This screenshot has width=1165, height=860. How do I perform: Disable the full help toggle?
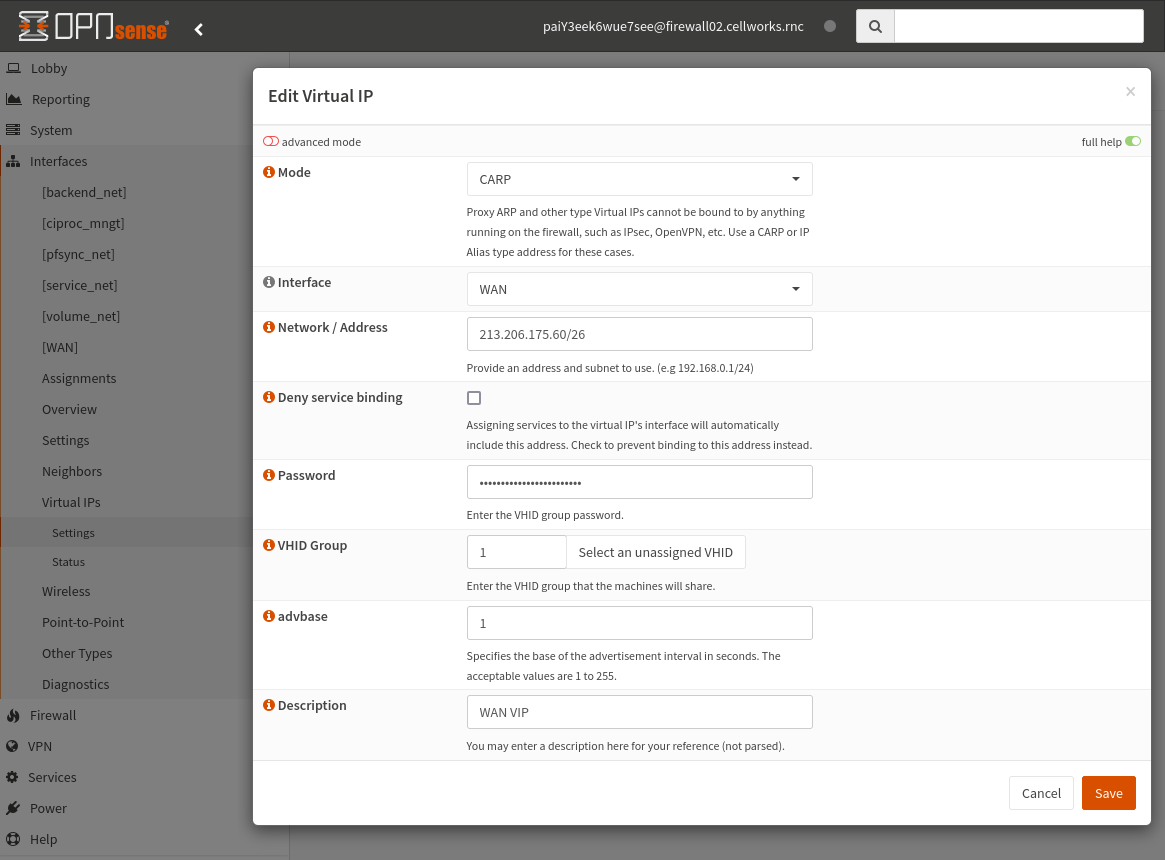click(1133, 141)
